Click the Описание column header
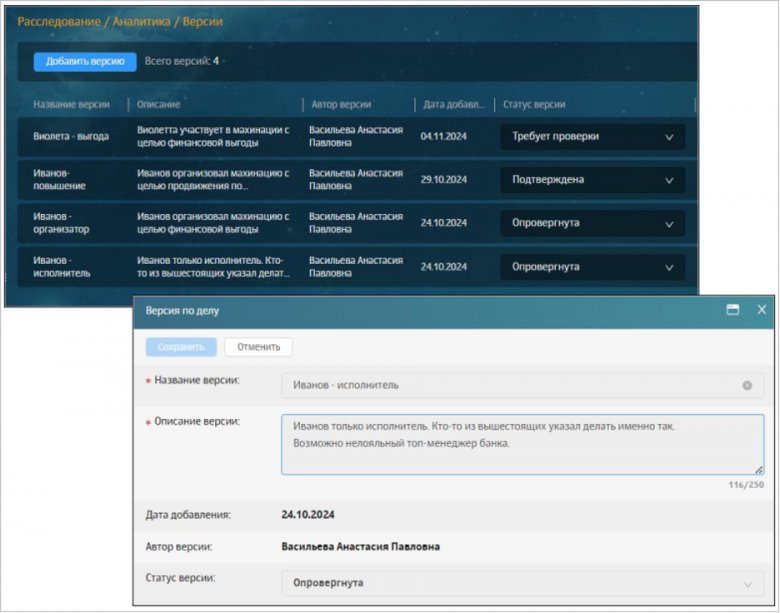Screen dimensions: 780x613 (x=159, y=104)
